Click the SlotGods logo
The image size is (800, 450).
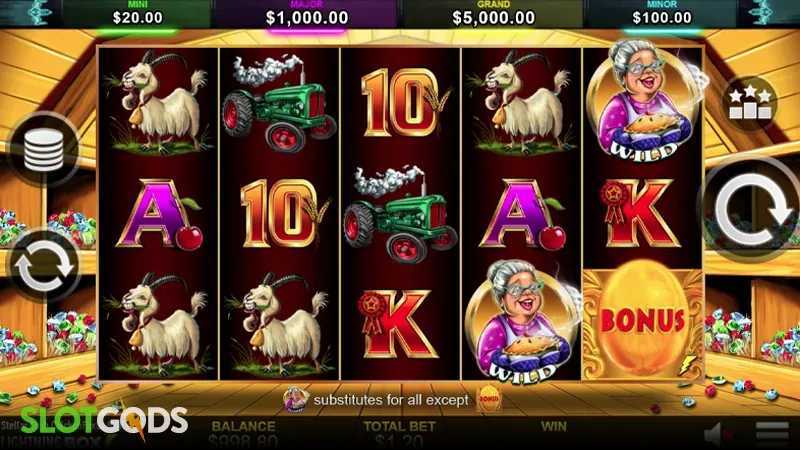(104, 421)
